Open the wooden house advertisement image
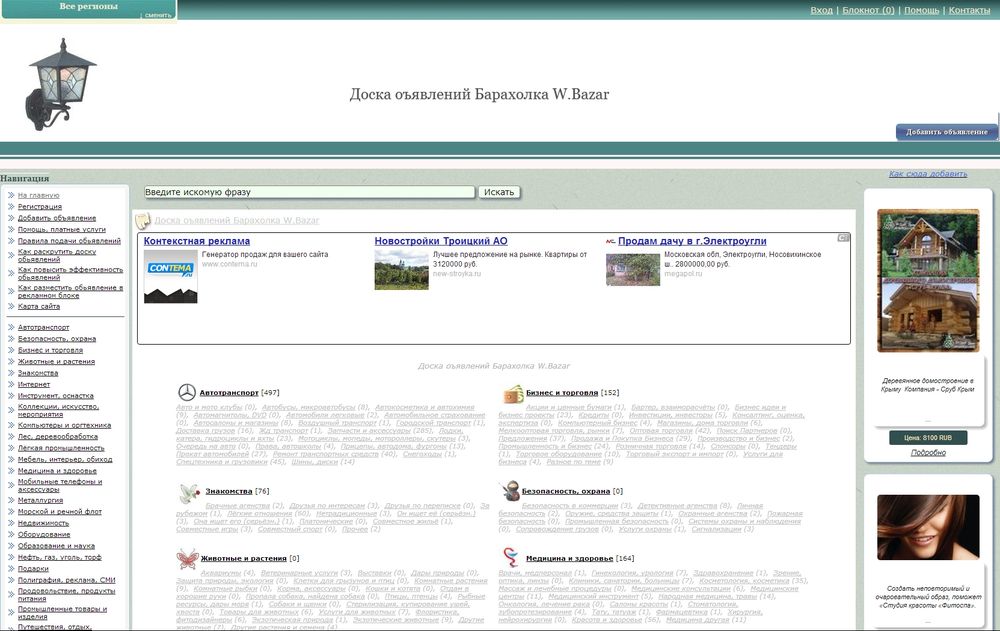Screen dimensions: 1000x631 coord(928,281)
